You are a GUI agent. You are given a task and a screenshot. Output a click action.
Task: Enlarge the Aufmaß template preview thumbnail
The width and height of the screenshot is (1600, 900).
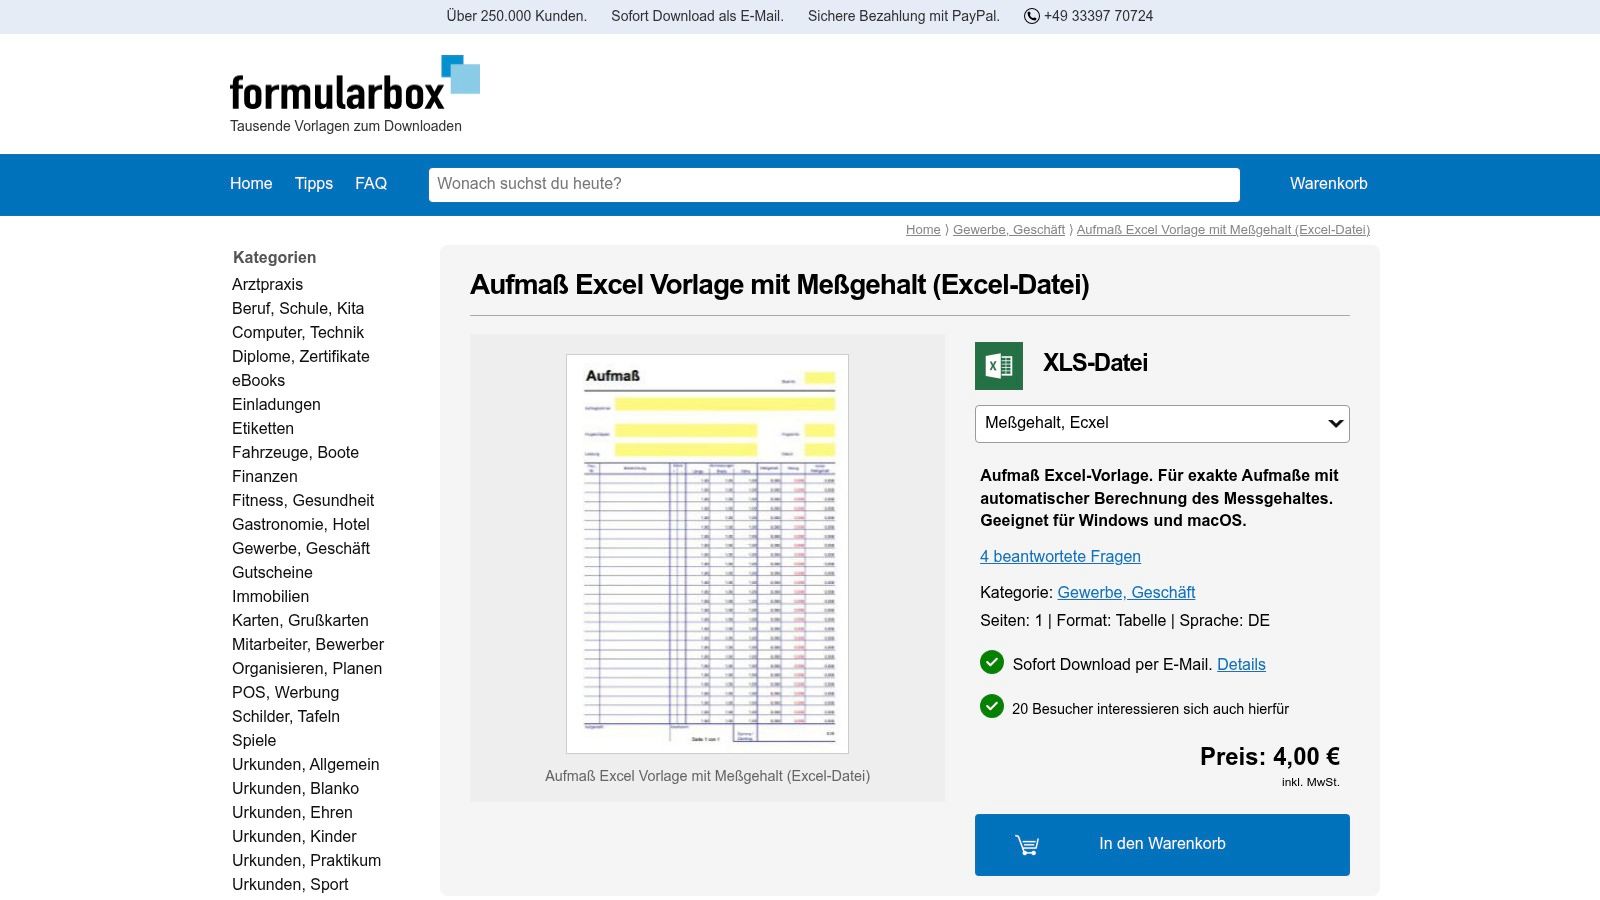tap(707, 554)
